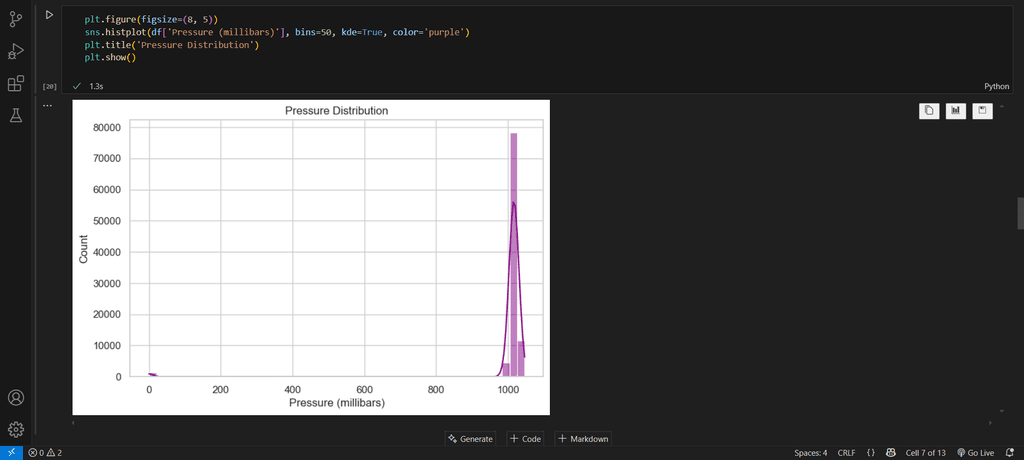This screenshot has width=1024, height=460.
Task: Change the Spaces: 4 indentation setting
Action: coord(810,453)
